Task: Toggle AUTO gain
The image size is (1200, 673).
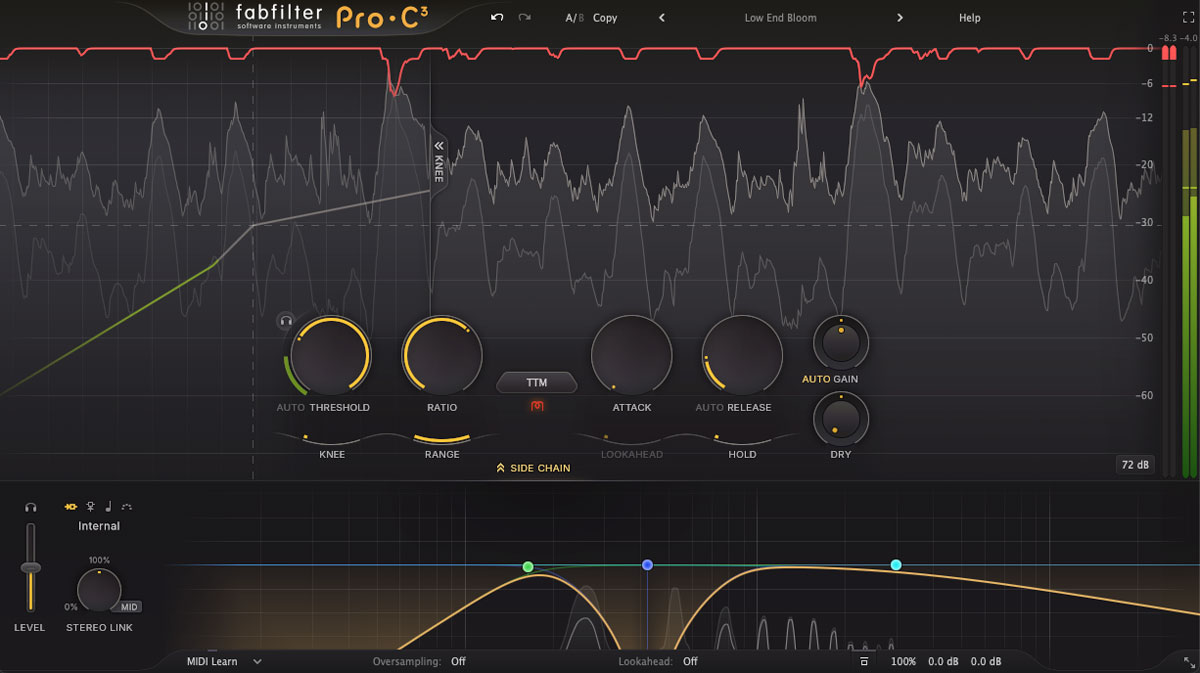Action: point(816,380)
